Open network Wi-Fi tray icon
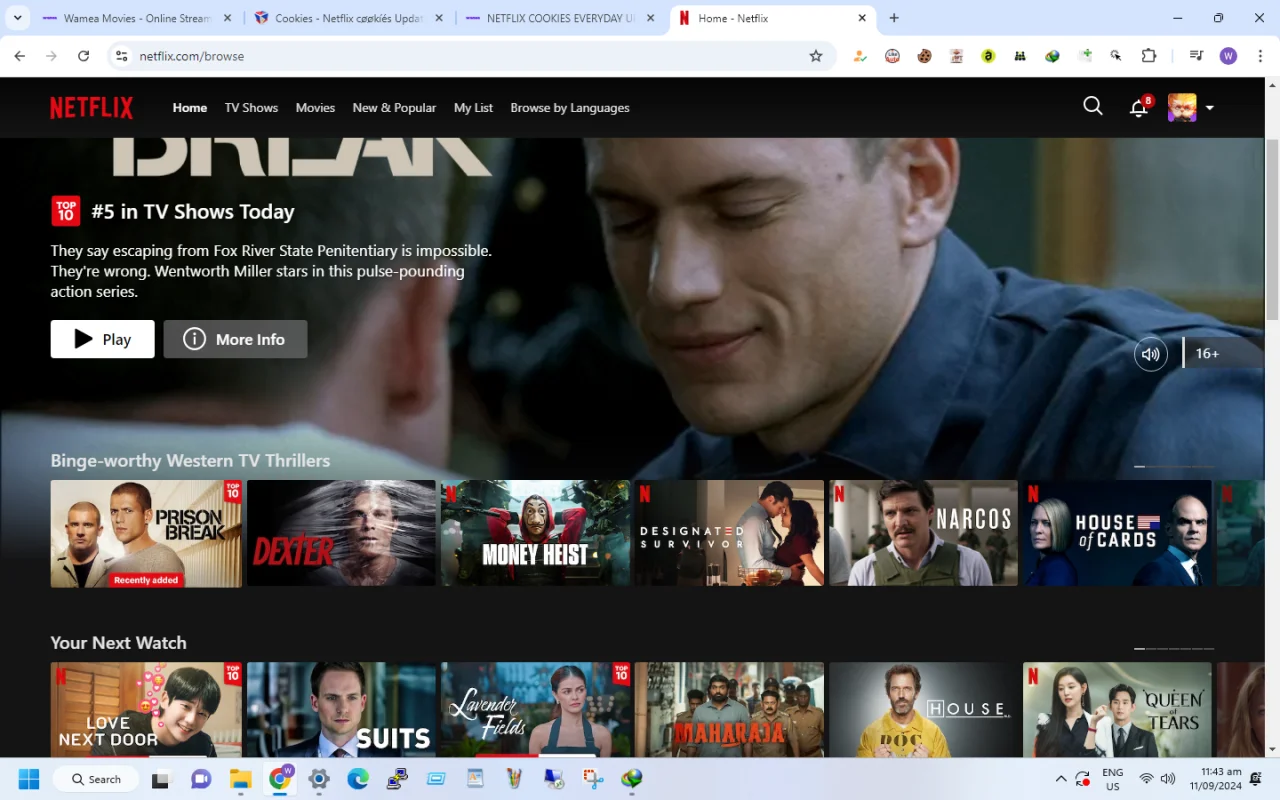This screenshot has height=800, width=1280. pos(1147,779)
